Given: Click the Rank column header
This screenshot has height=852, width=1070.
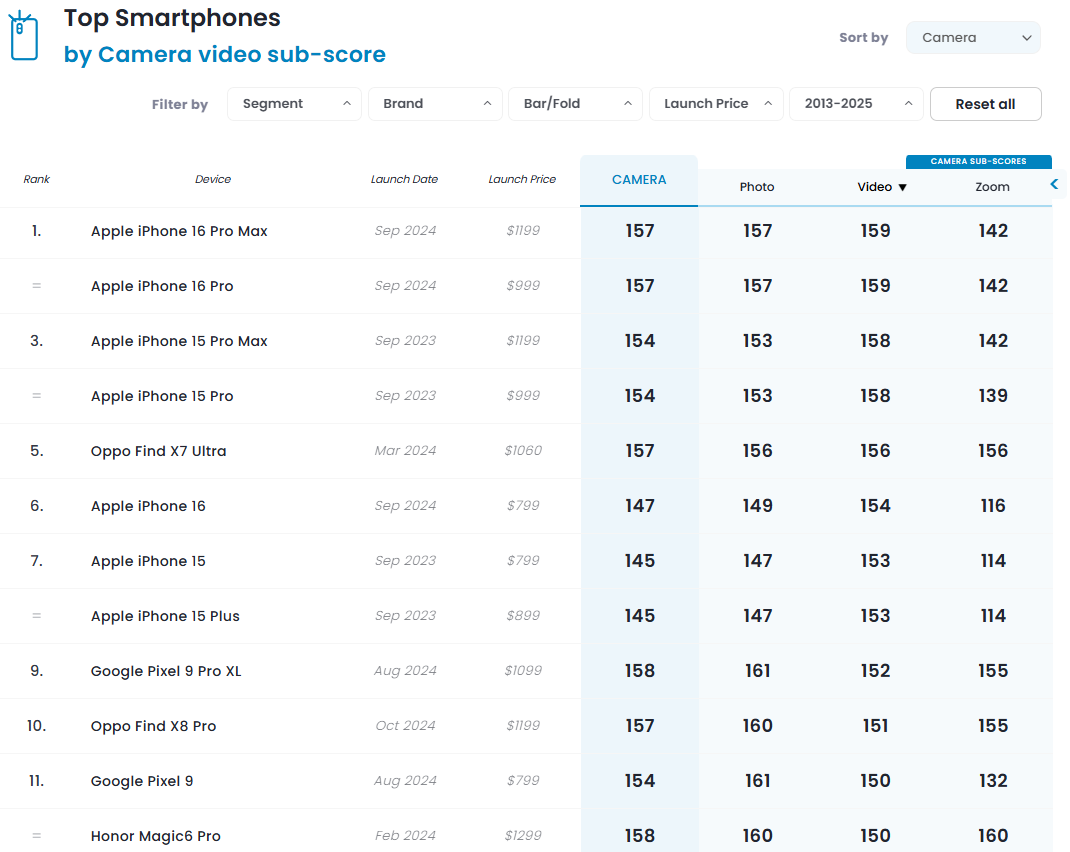Looking at the screenshot, I should tap(37, 180).
